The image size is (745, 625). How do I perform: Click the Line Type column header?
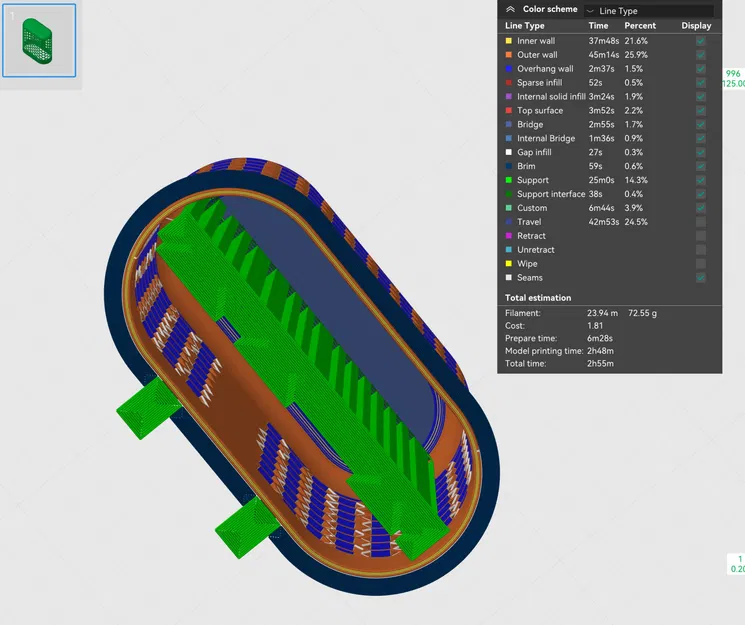click(525, 26)
